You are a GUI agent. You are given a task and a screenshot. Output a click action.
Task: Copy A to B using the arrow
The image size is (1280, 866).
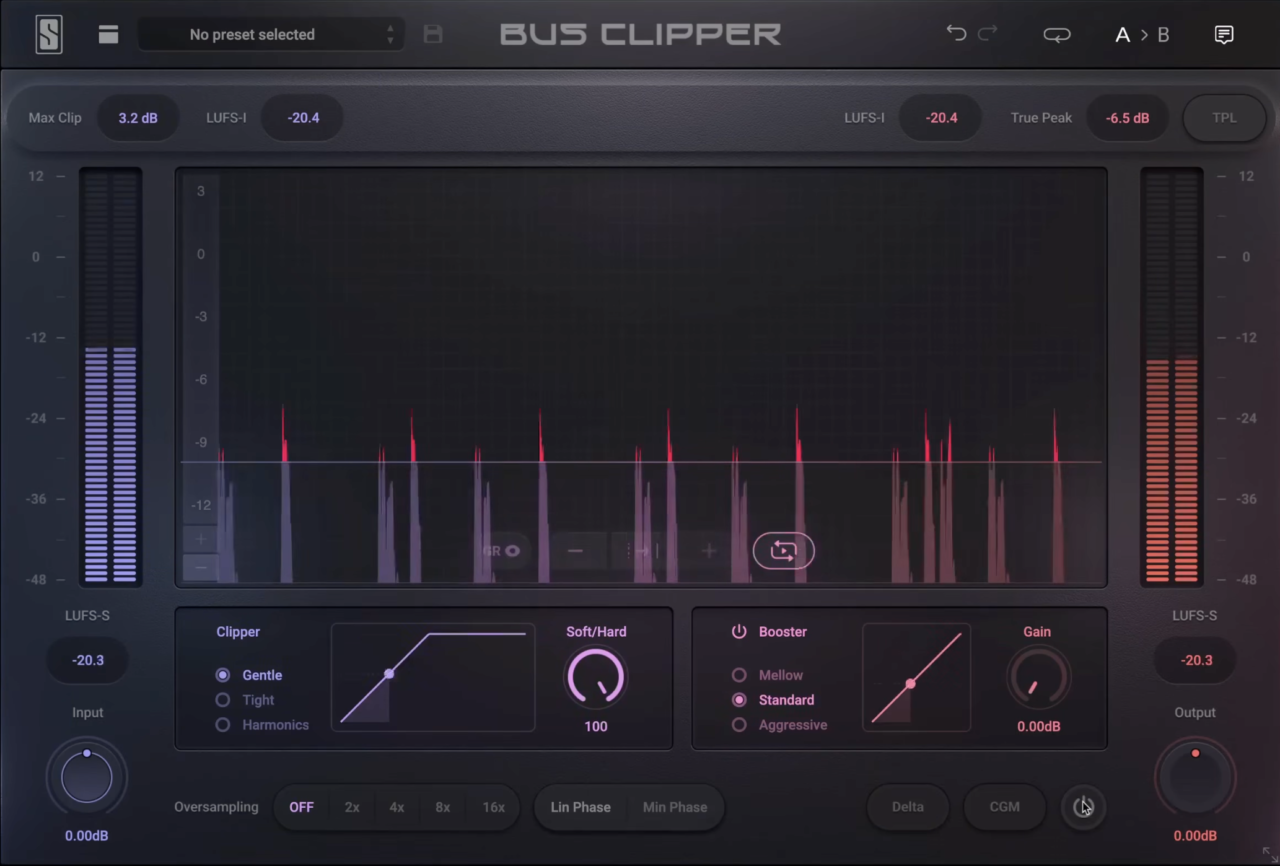pos(1143,35)
